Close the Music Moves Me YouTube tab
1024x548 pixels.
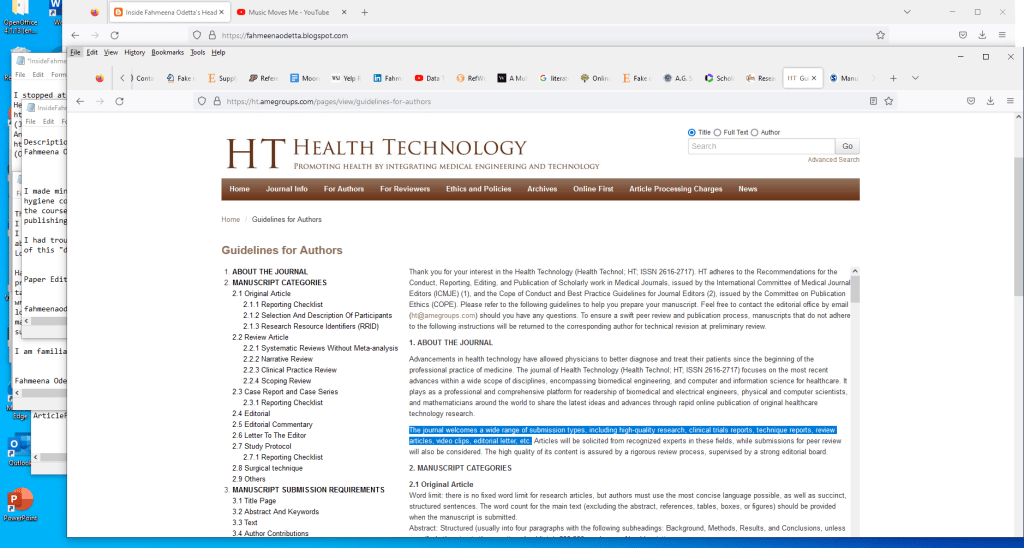point(344,12)
